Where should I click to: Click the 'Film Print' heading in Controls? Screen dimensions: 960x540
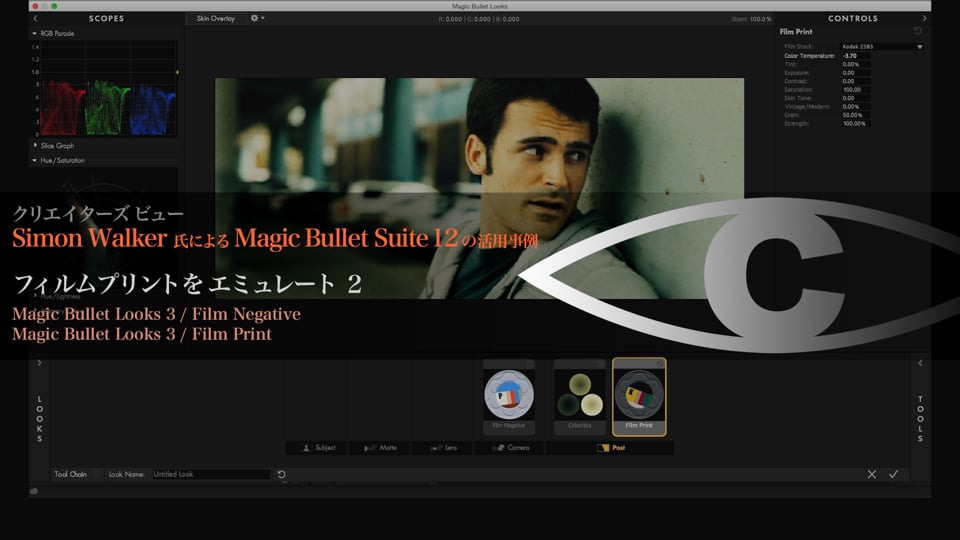pyautogui.click(x=796, y=31)
